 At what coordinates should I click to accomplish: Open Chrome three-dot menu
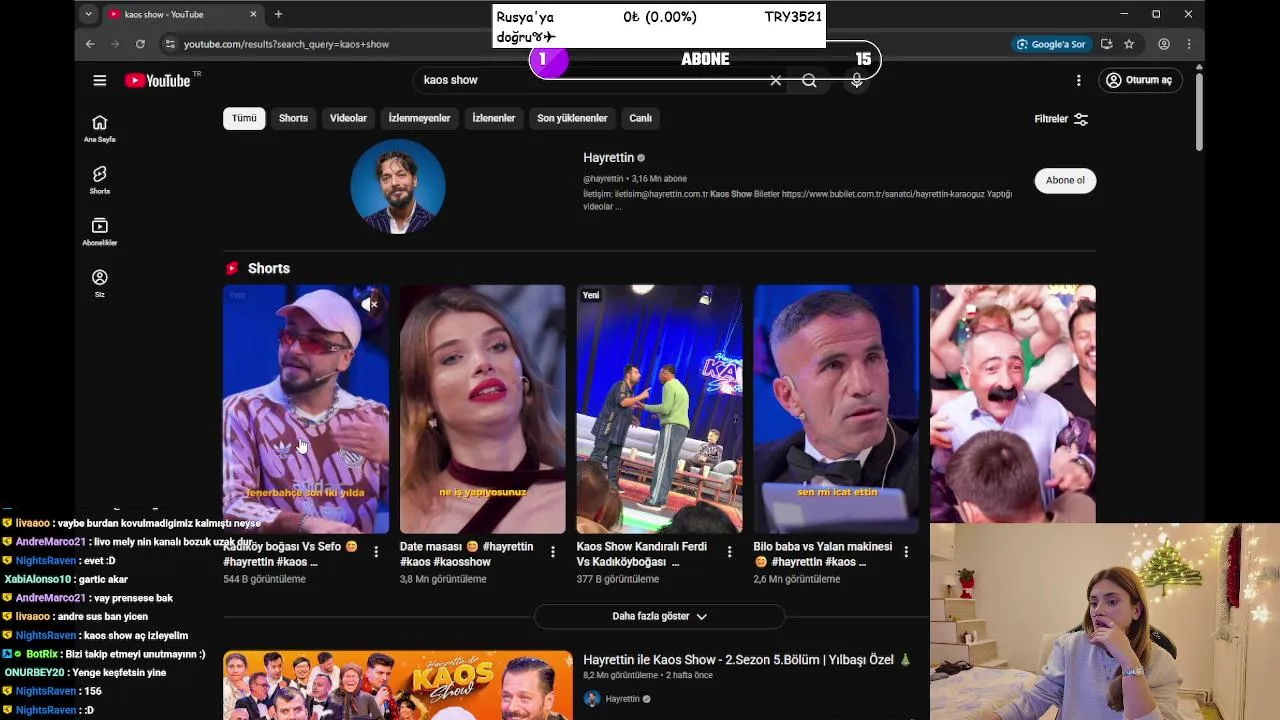pyautogui.click(x=1189, y=44)
